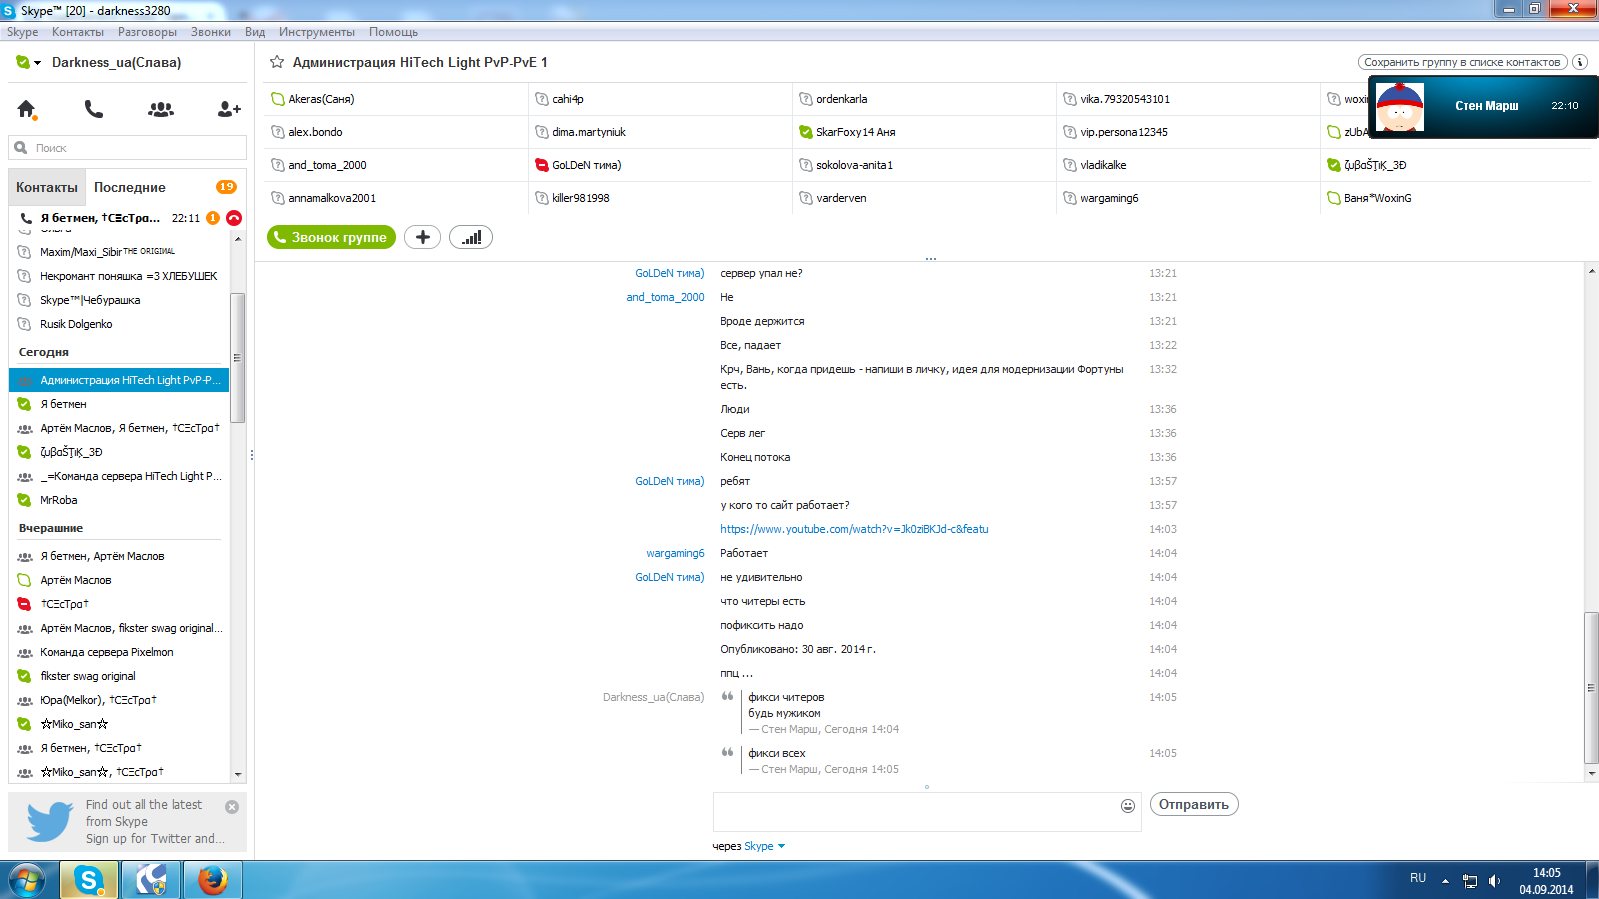
Task: Show hidden system tray icons
Action: (1445, 881)
